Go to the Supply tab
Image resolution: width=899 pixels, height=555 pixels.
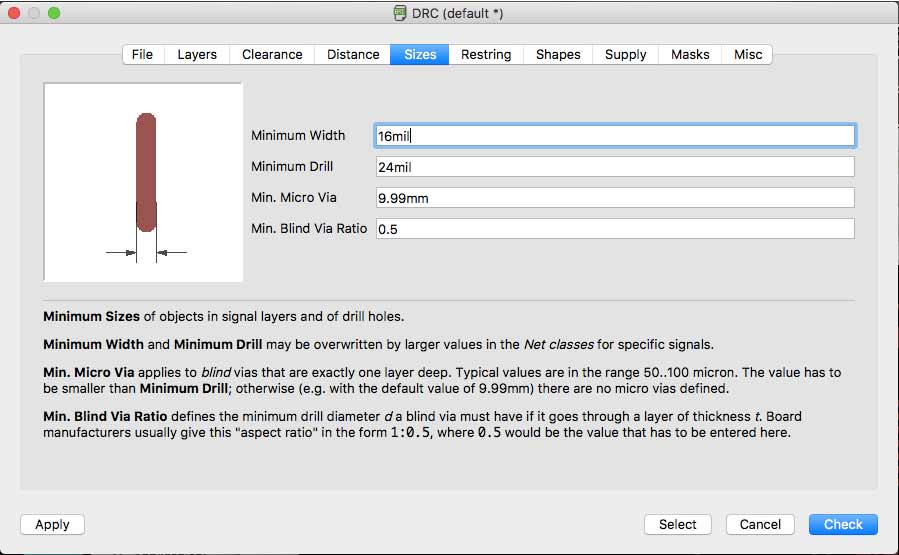click(x=626, y=54)
